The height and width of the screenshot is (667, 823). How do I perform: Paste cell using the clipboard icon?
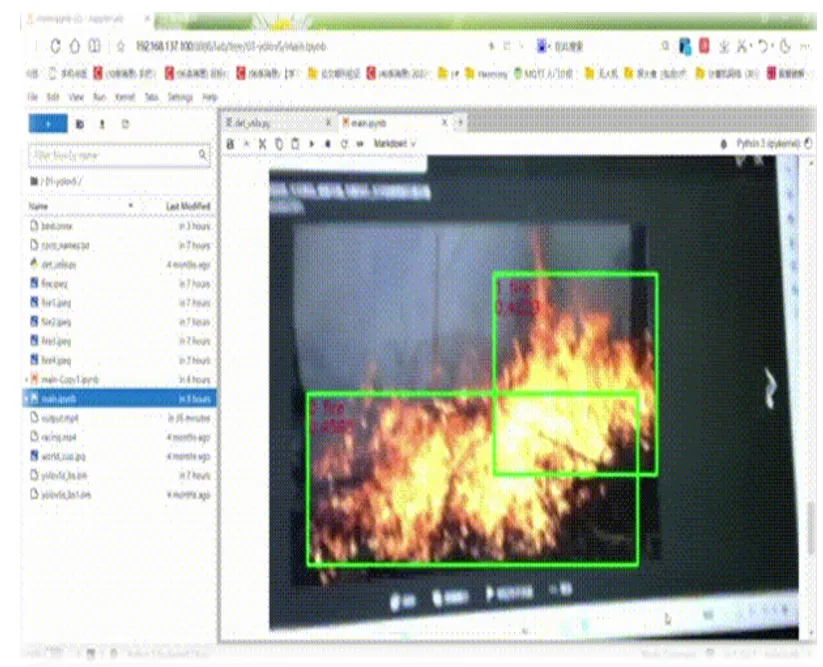[x=295, y=144]
